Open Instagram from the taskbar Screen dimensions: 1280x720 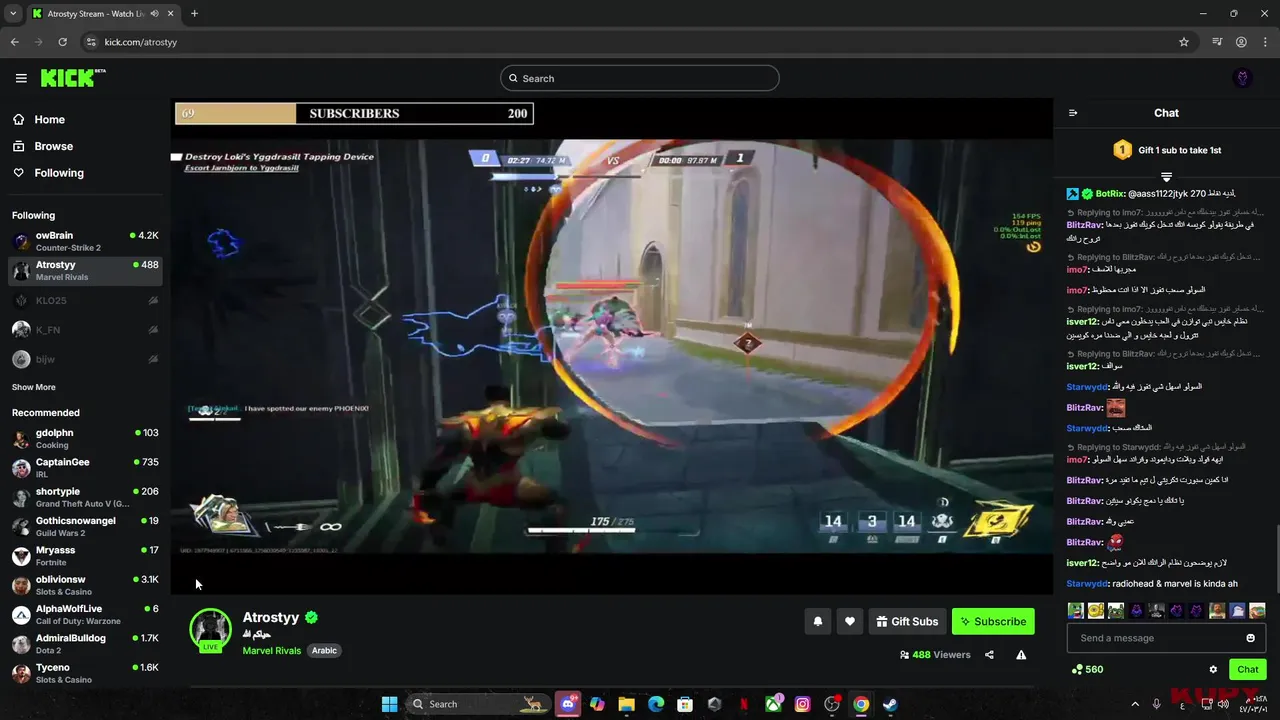[x=802, y=704]
